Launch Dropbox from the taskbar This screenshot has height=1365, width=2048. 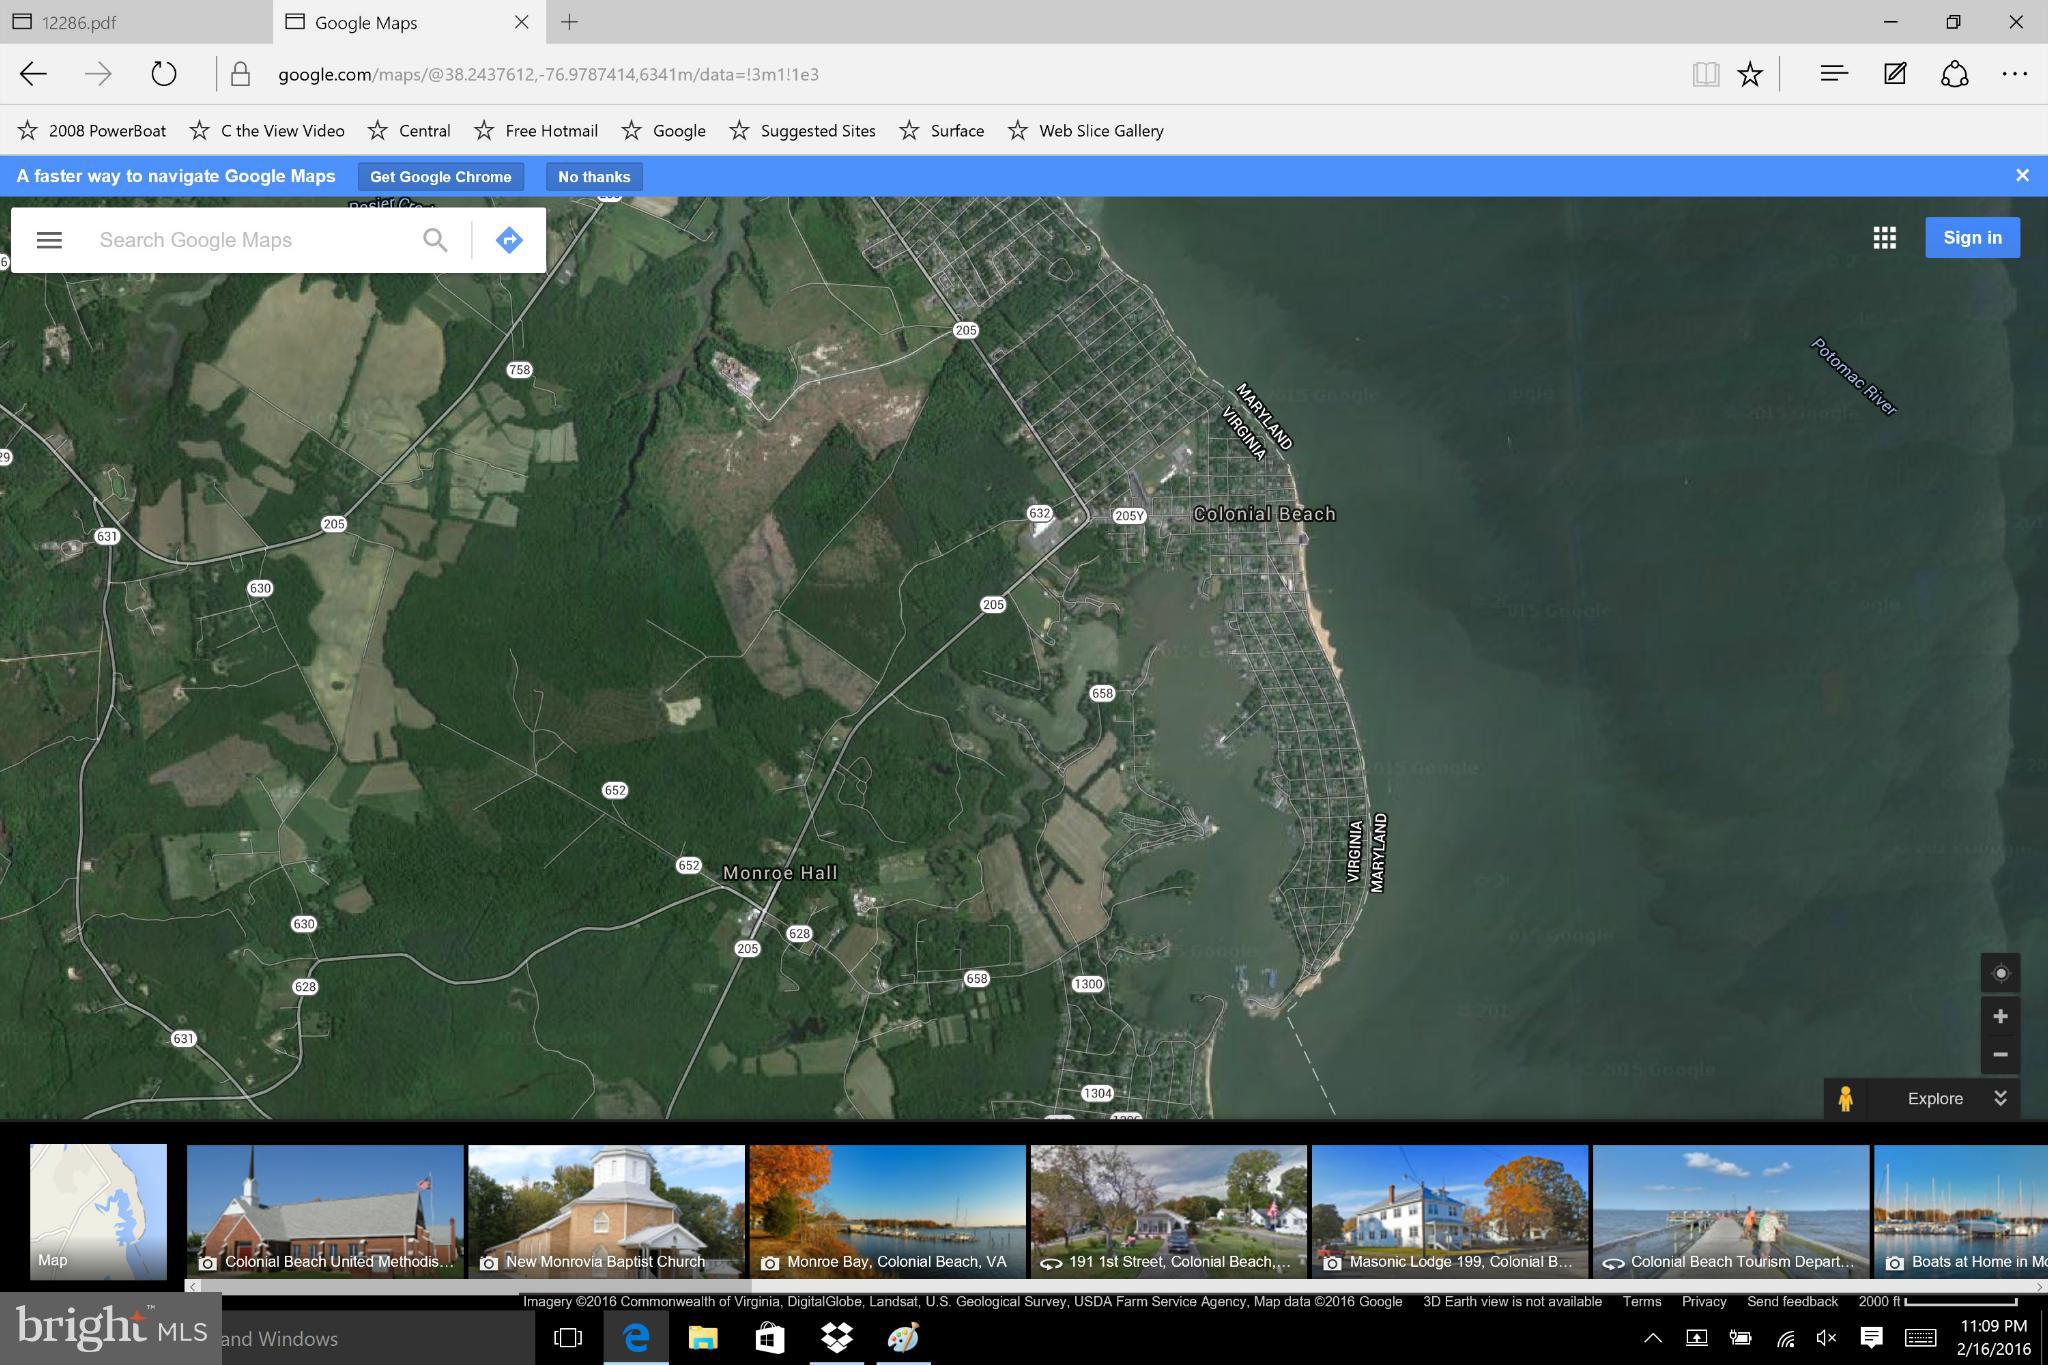coord(836,1337)
